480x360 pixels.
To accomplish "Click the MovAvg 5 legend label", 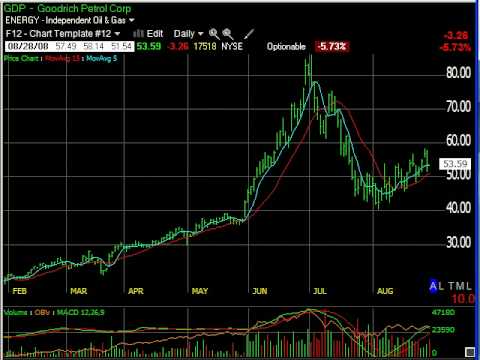I will coord(102,59).
